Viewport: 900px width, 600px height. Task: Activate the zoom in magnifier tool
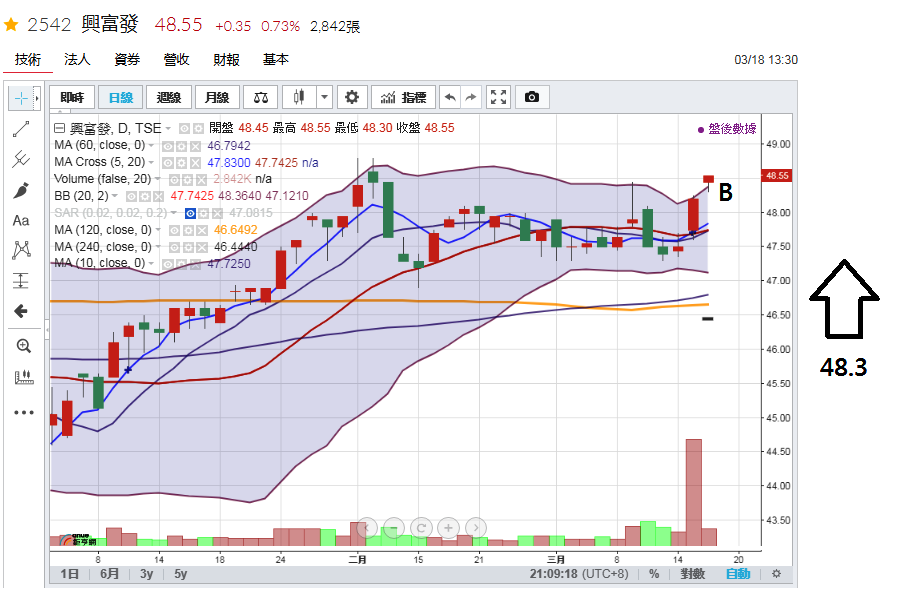[x=23, y=346]
